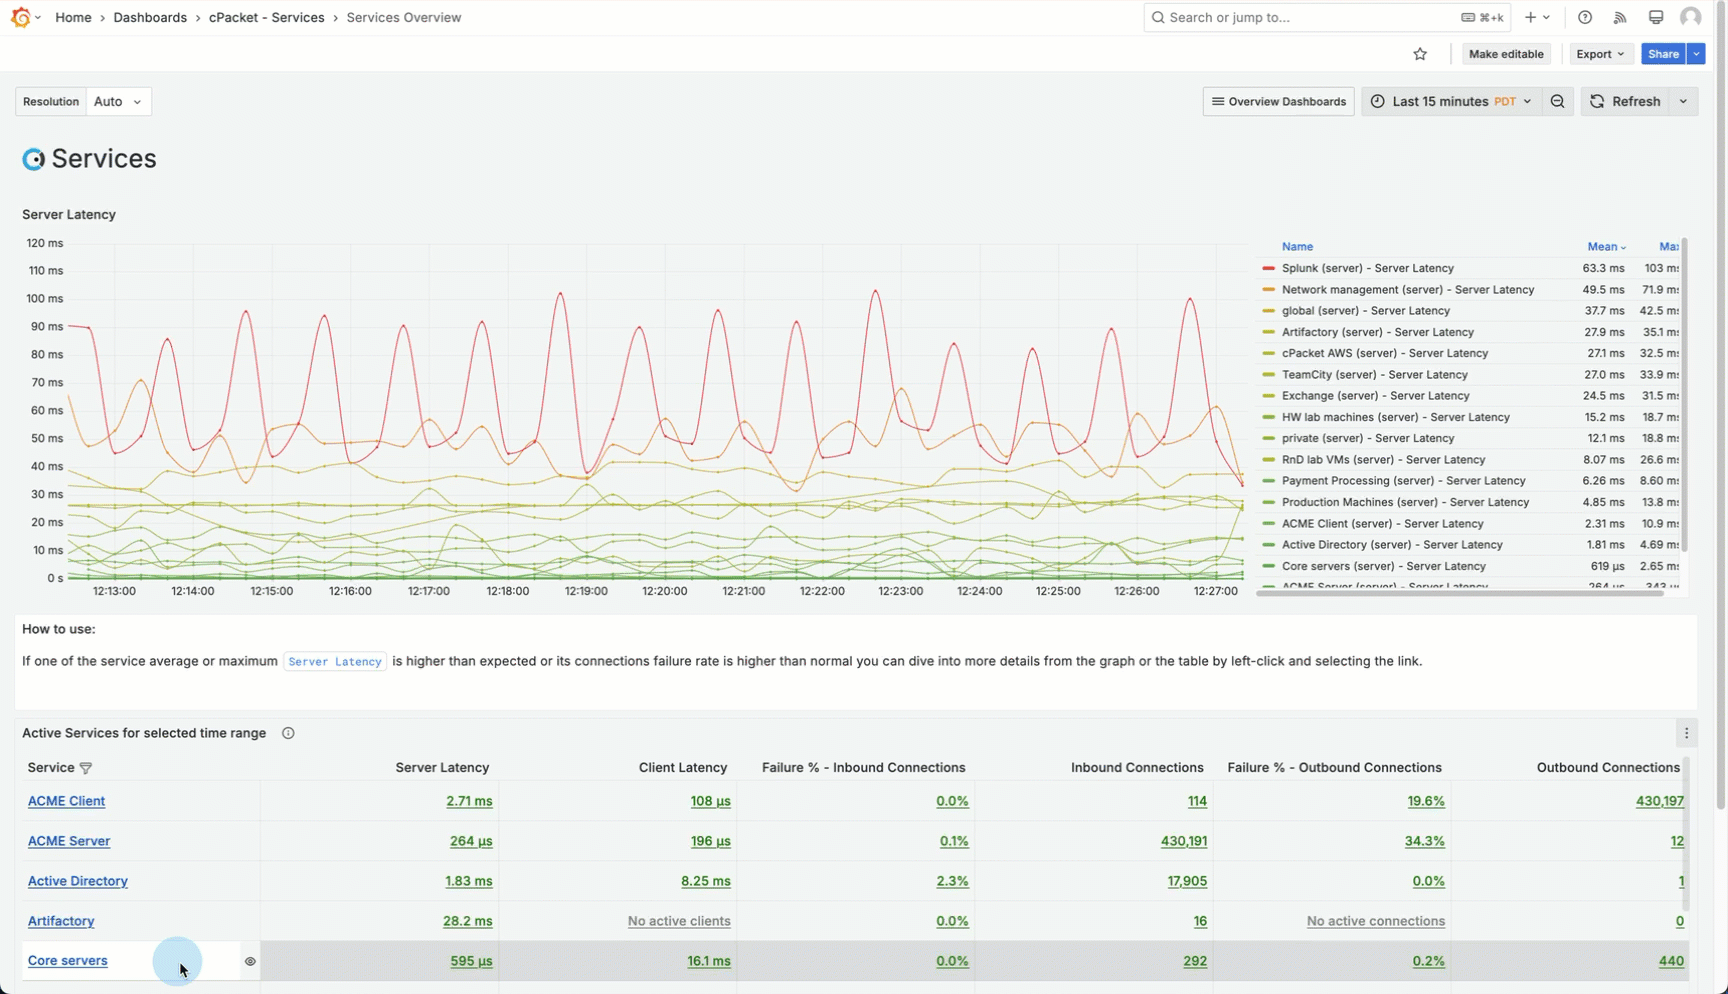1728x994 pixels.
Task: Toggle global (server) legend series
Action: tap(1366, 311)
